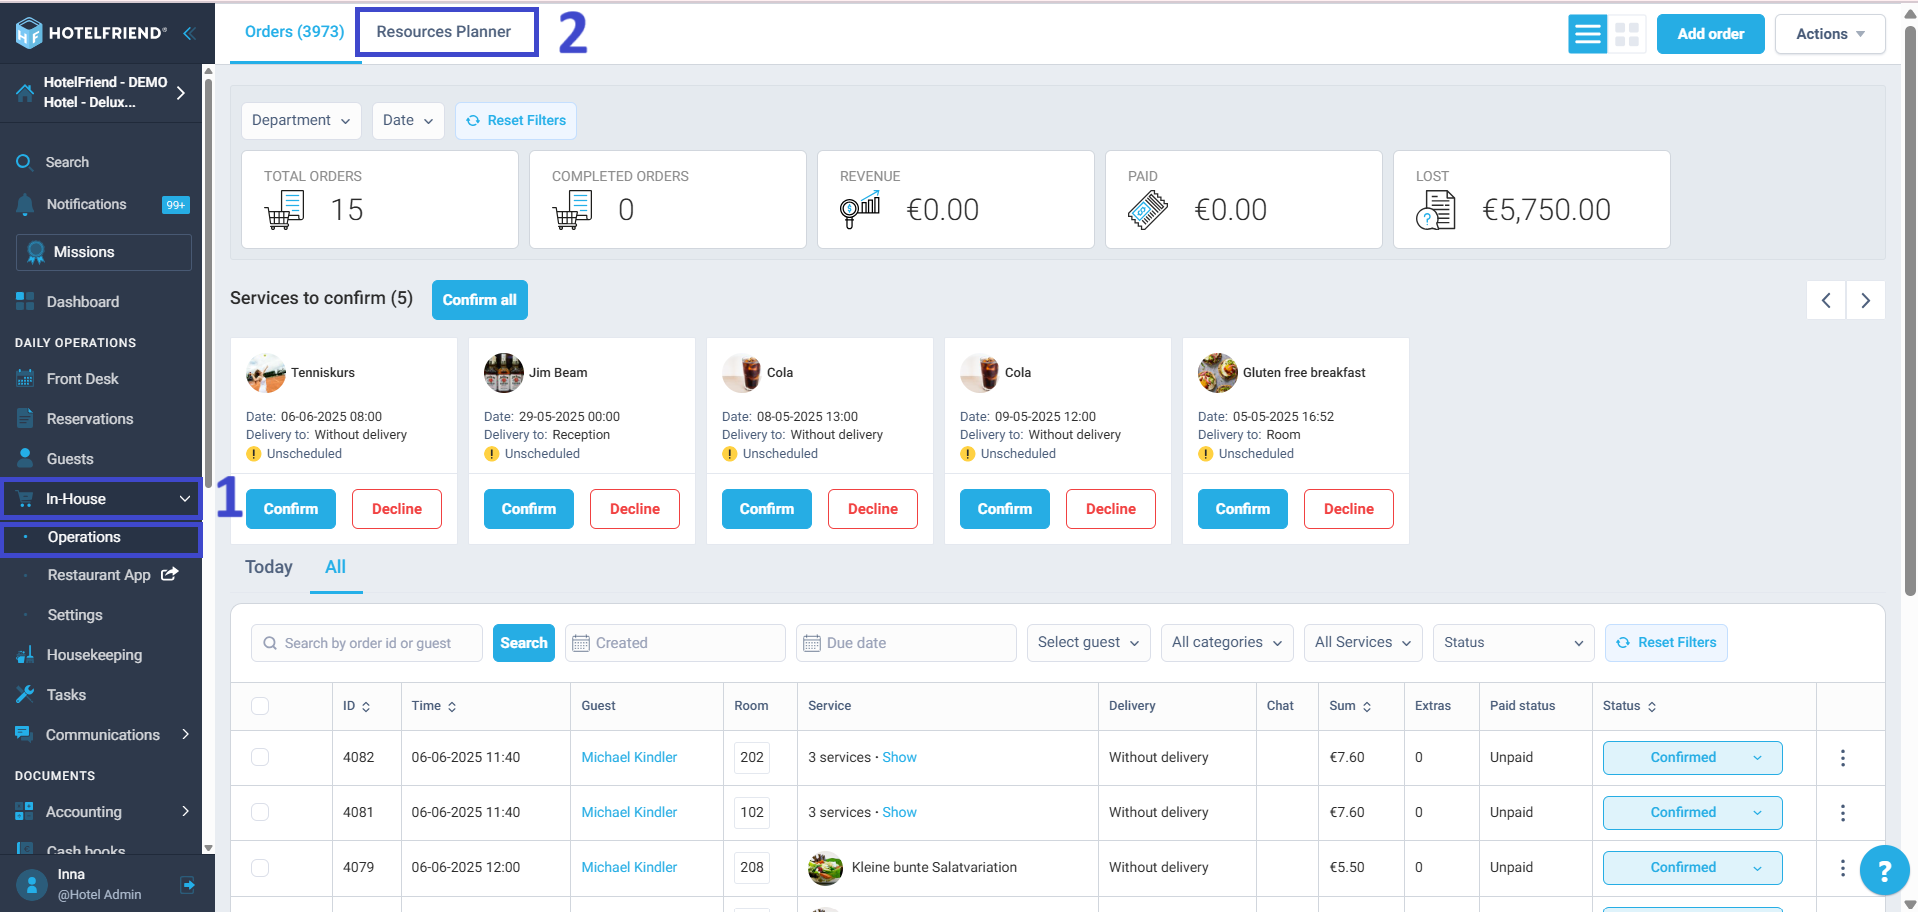This screenshot has height=912, width=1918.
Task: Select the All orders tab
Action: (335, 567)
